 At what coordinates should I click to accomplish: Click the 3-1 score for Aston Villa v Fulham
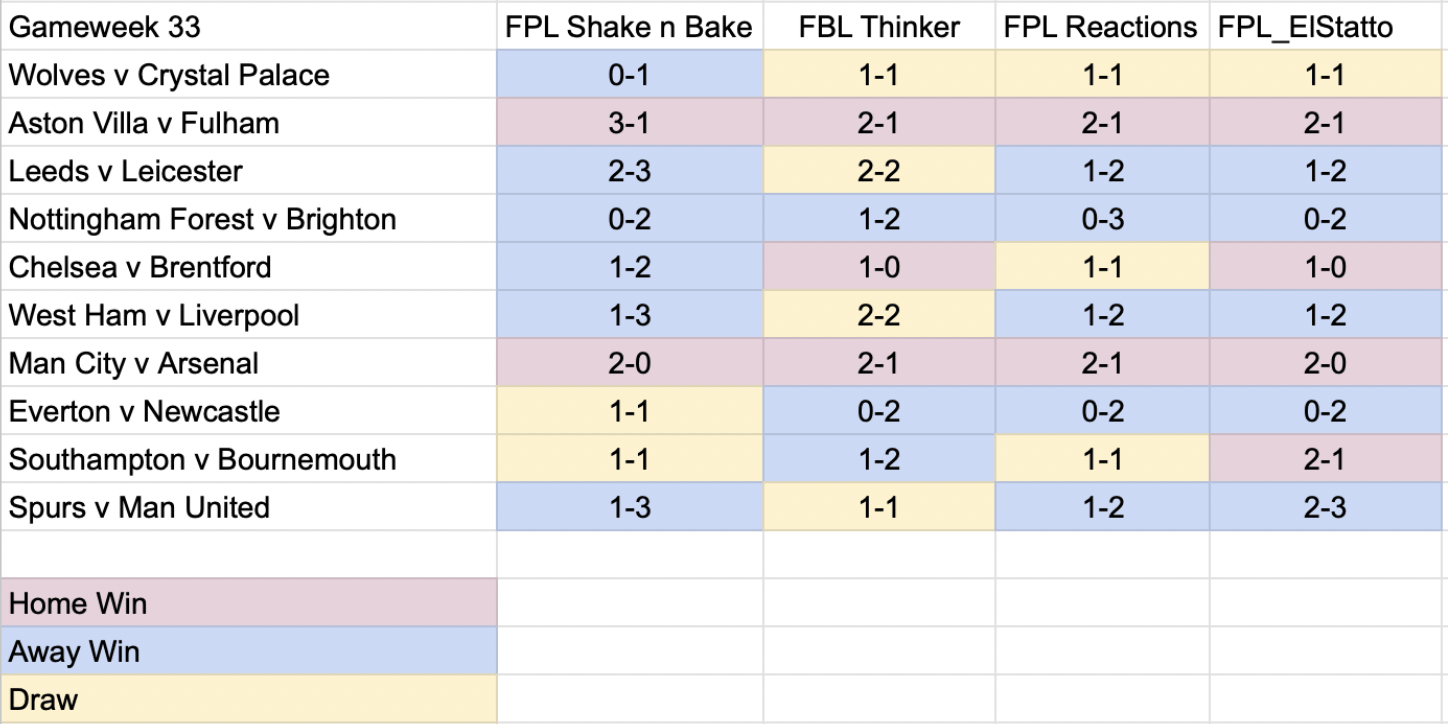pyautogui.click(x=630, y=123)
